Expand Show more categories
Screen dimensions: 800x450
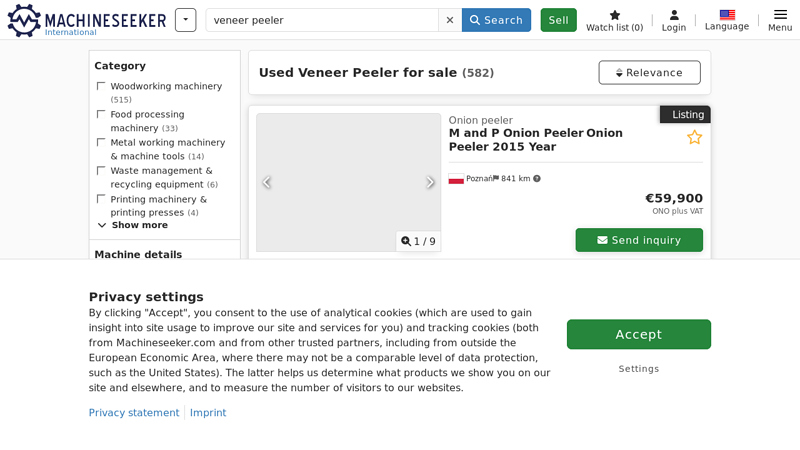(132, 225)
